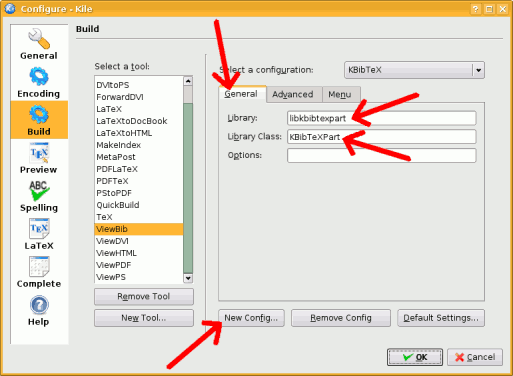
Task: Select LaTeXtoDocBook in the tool list
Action: 139,121
